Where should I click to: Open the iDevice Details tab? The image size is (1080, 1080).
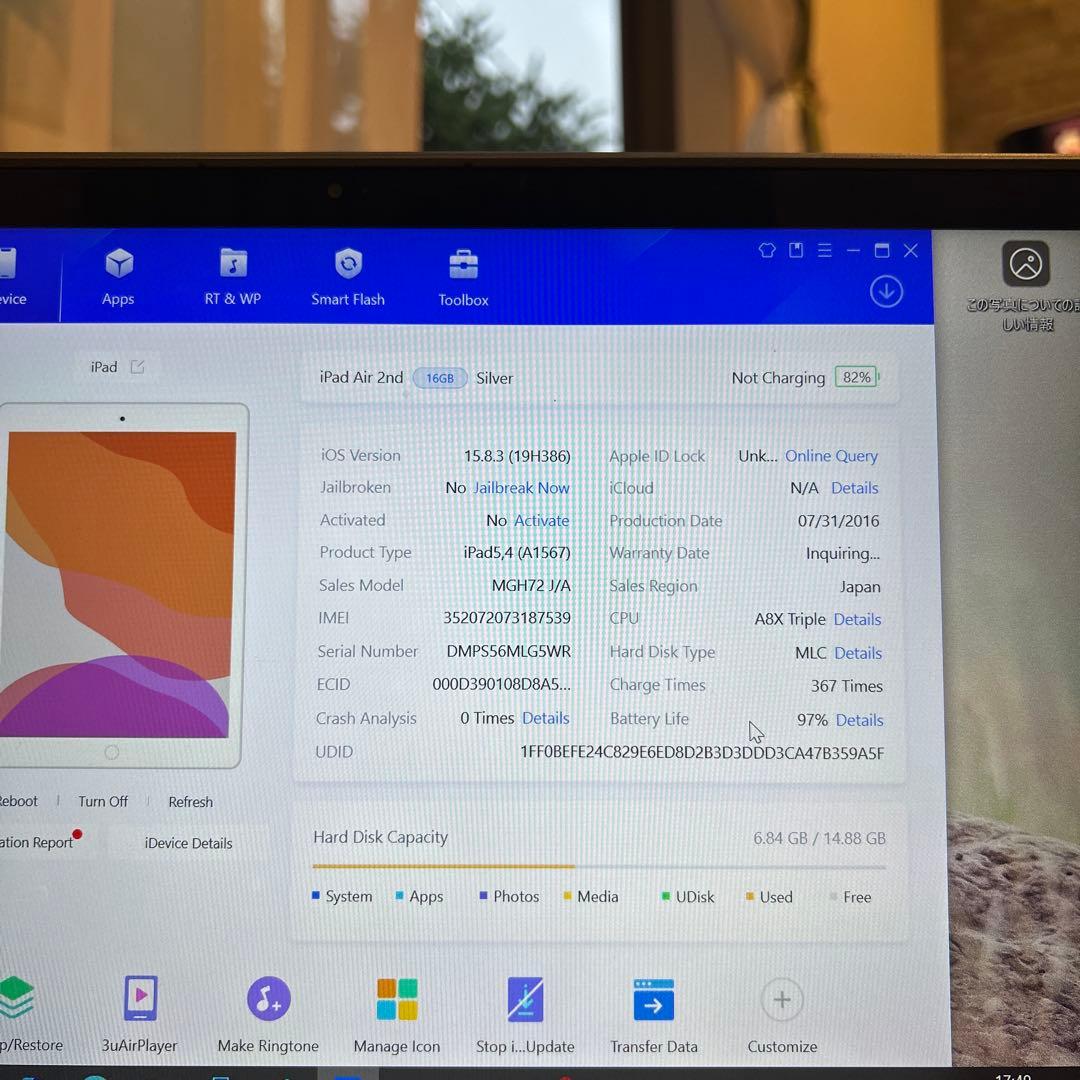click(x=188, y=843)
